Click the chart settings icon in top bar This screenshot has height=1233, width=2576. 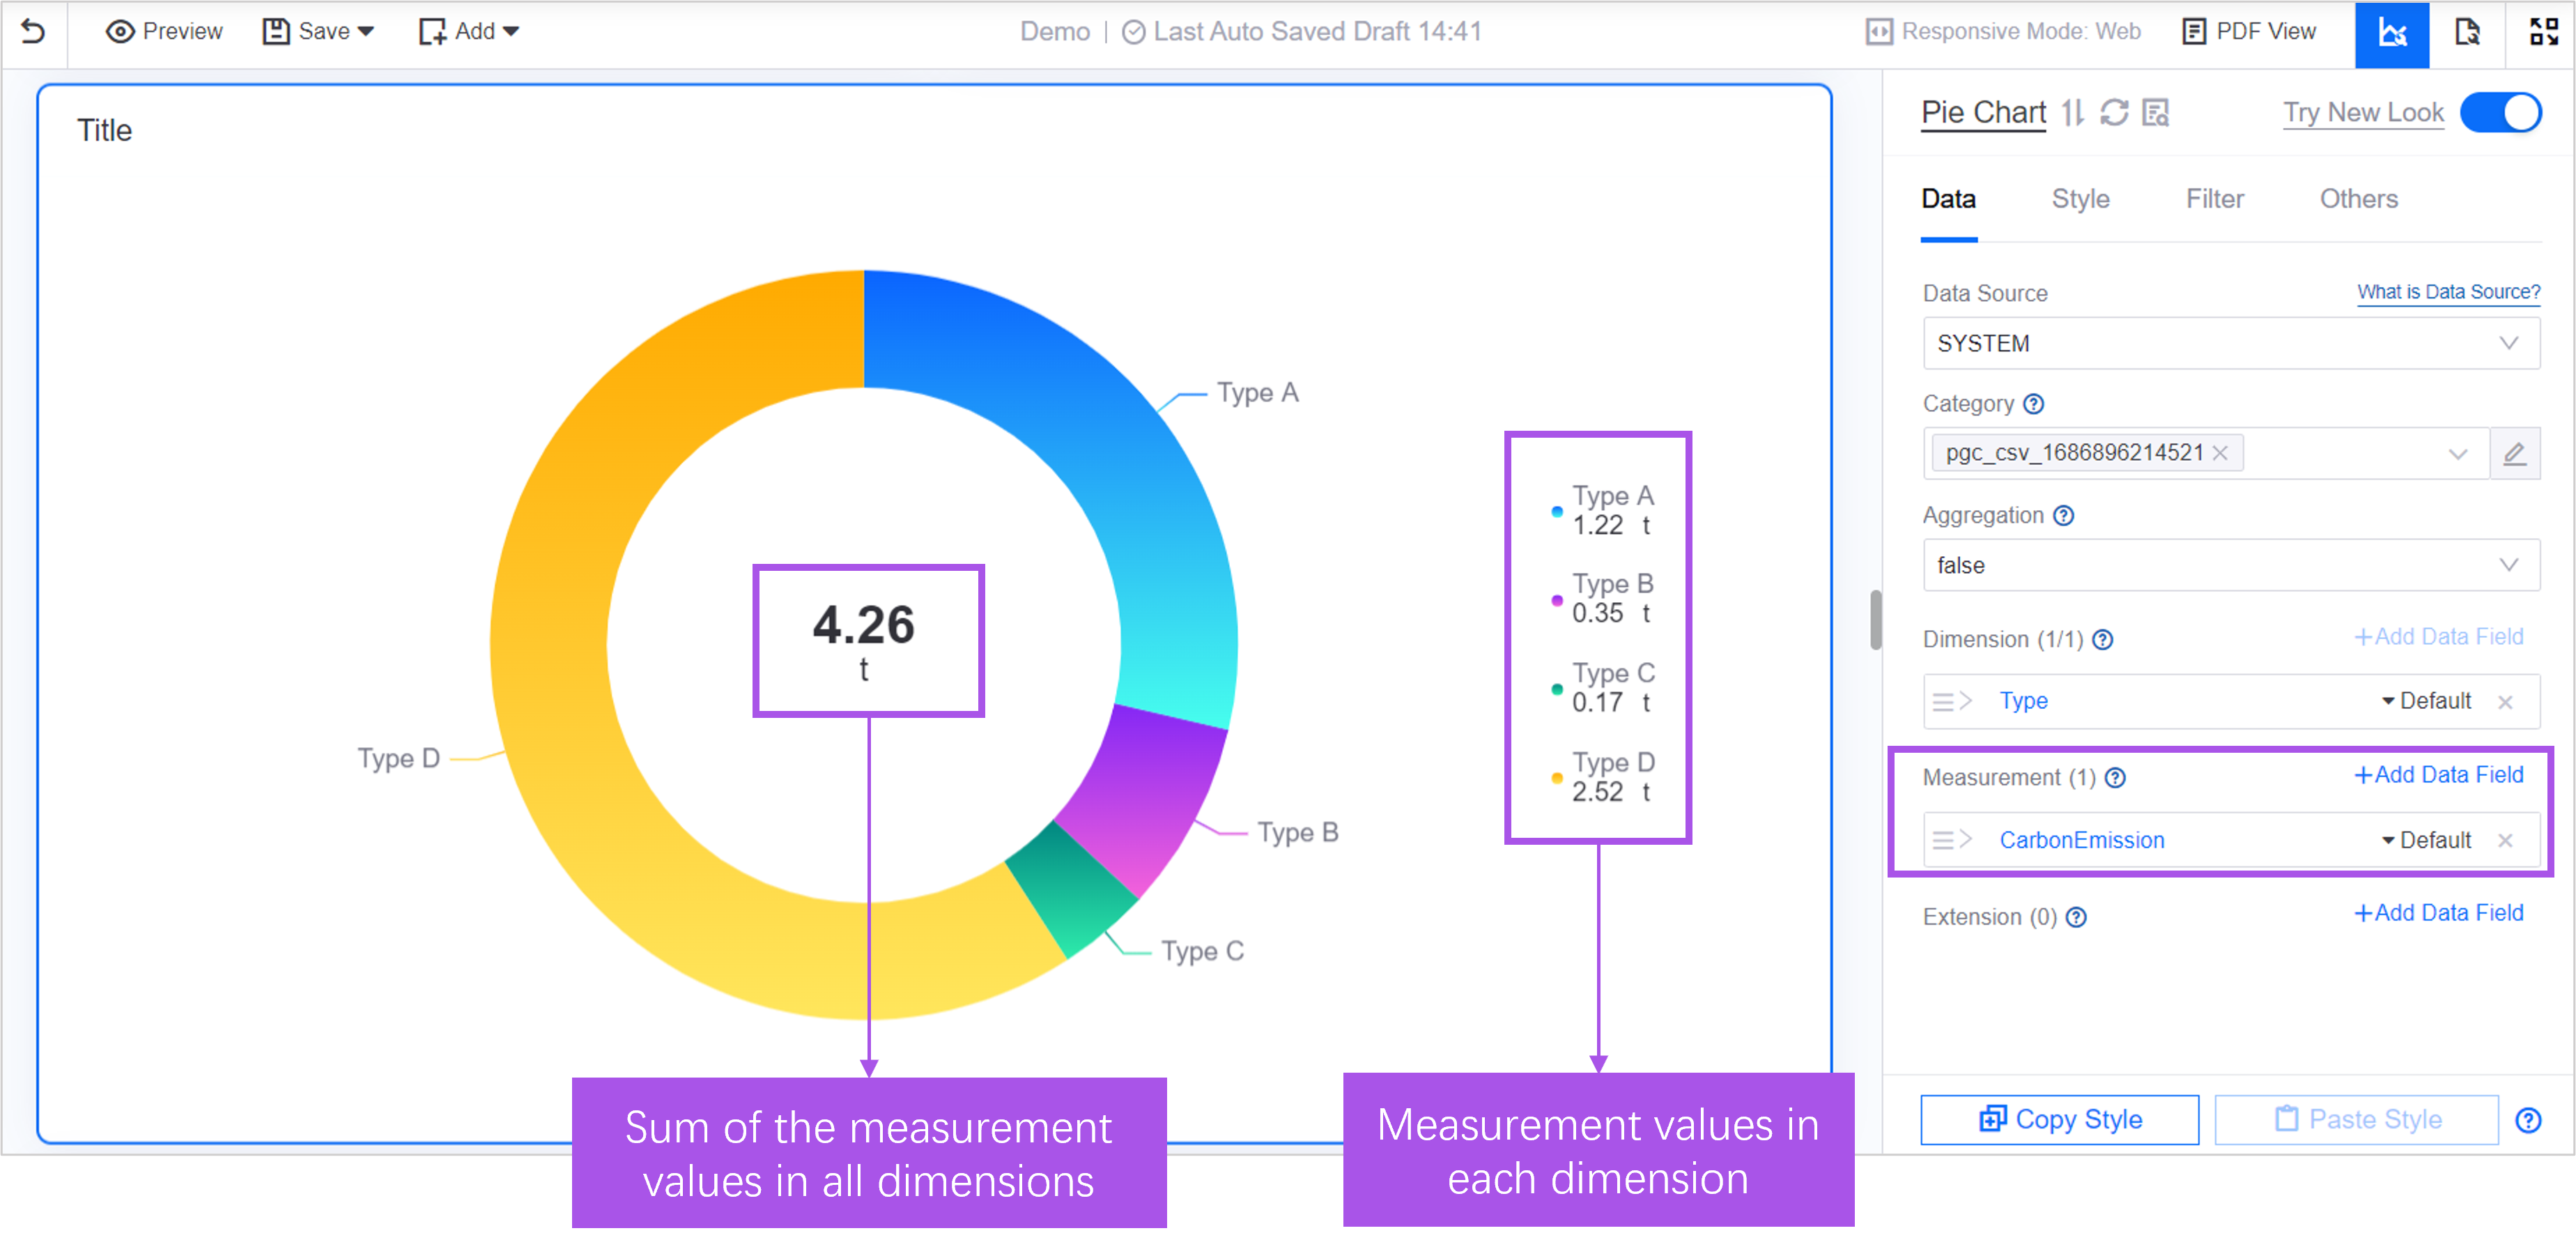point(2391,33)
